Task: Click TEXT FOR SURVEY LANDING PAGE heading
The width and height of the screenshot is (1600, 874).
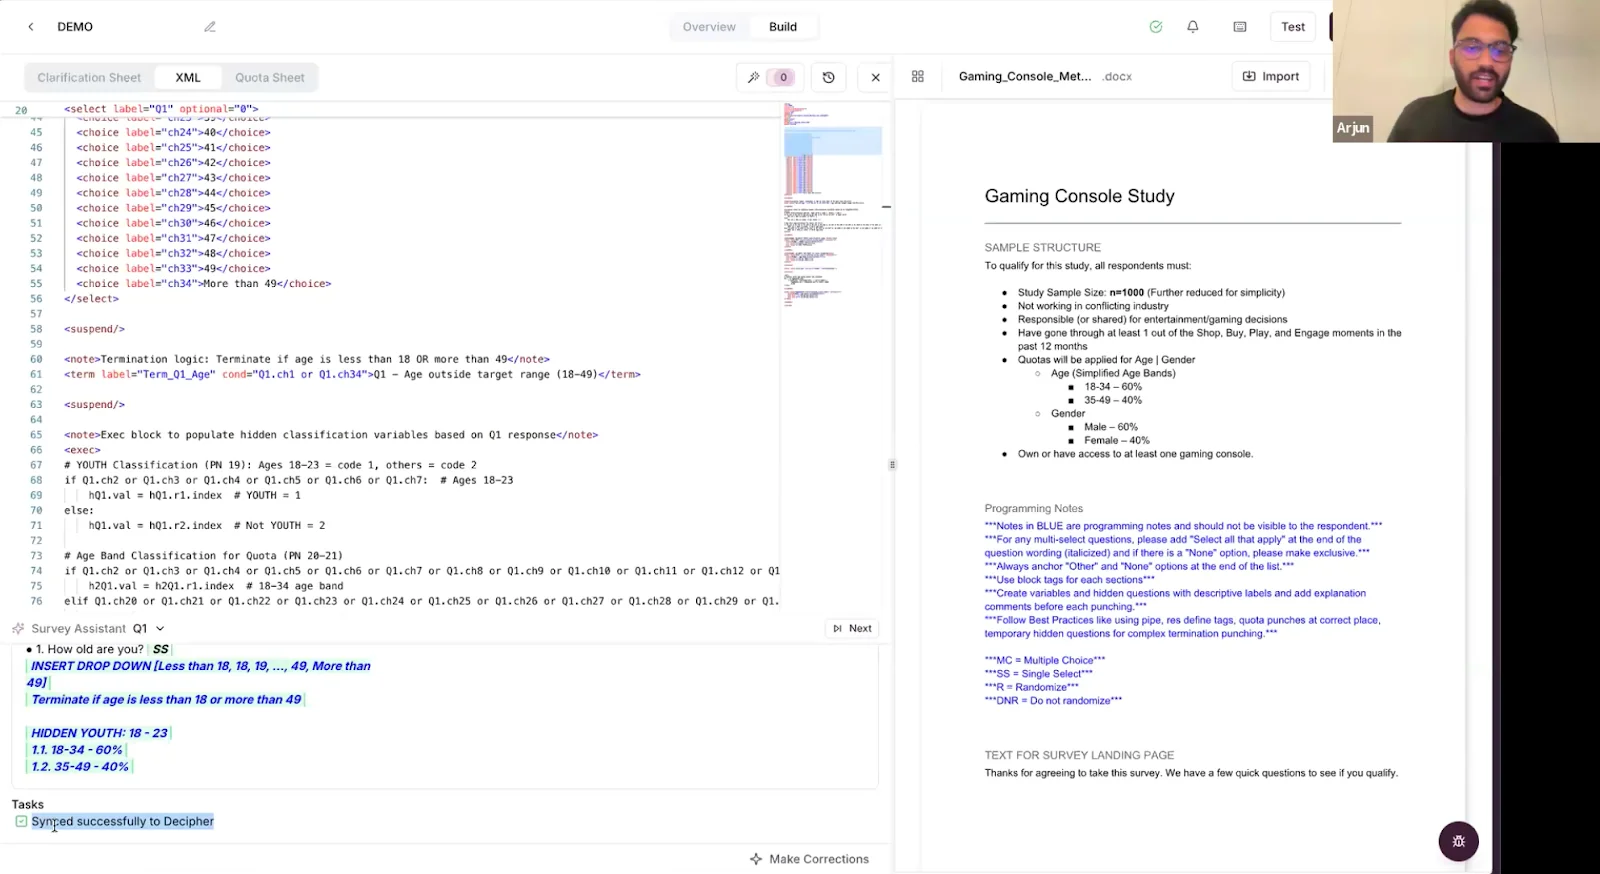Action: tap(1079, 755)
